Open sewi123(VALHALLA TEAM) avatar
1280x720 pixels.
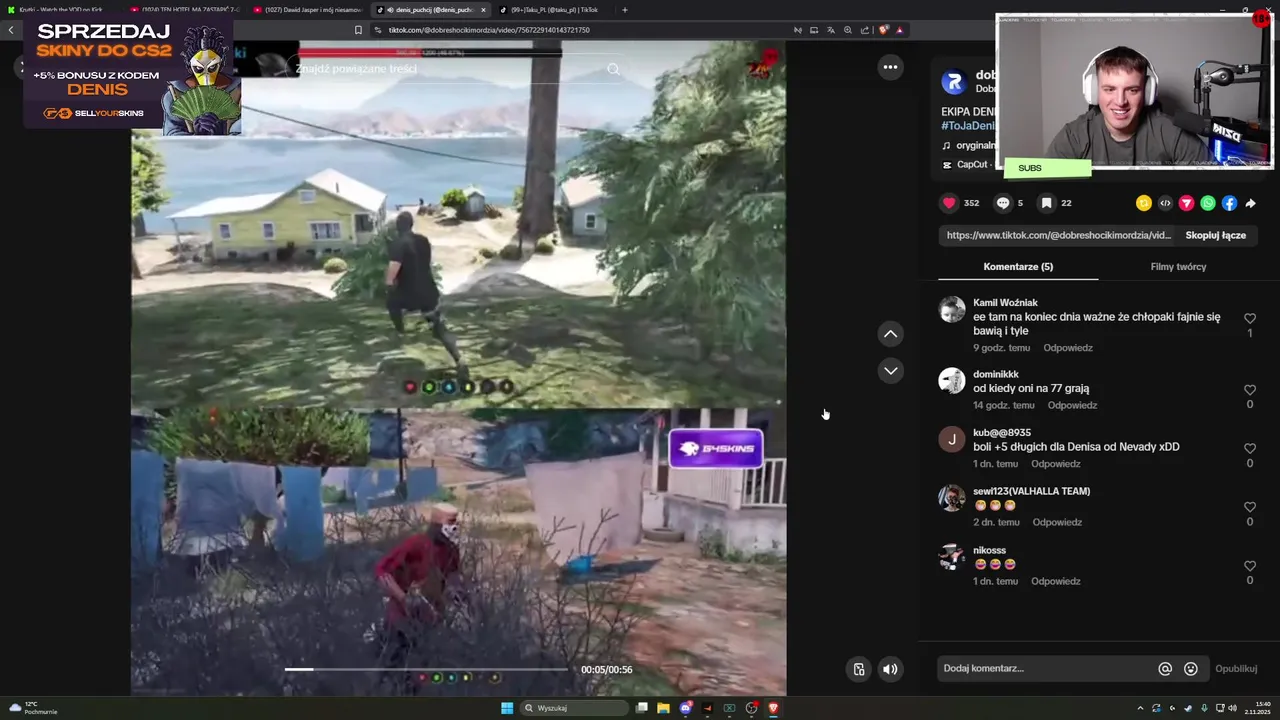point(952,498)
